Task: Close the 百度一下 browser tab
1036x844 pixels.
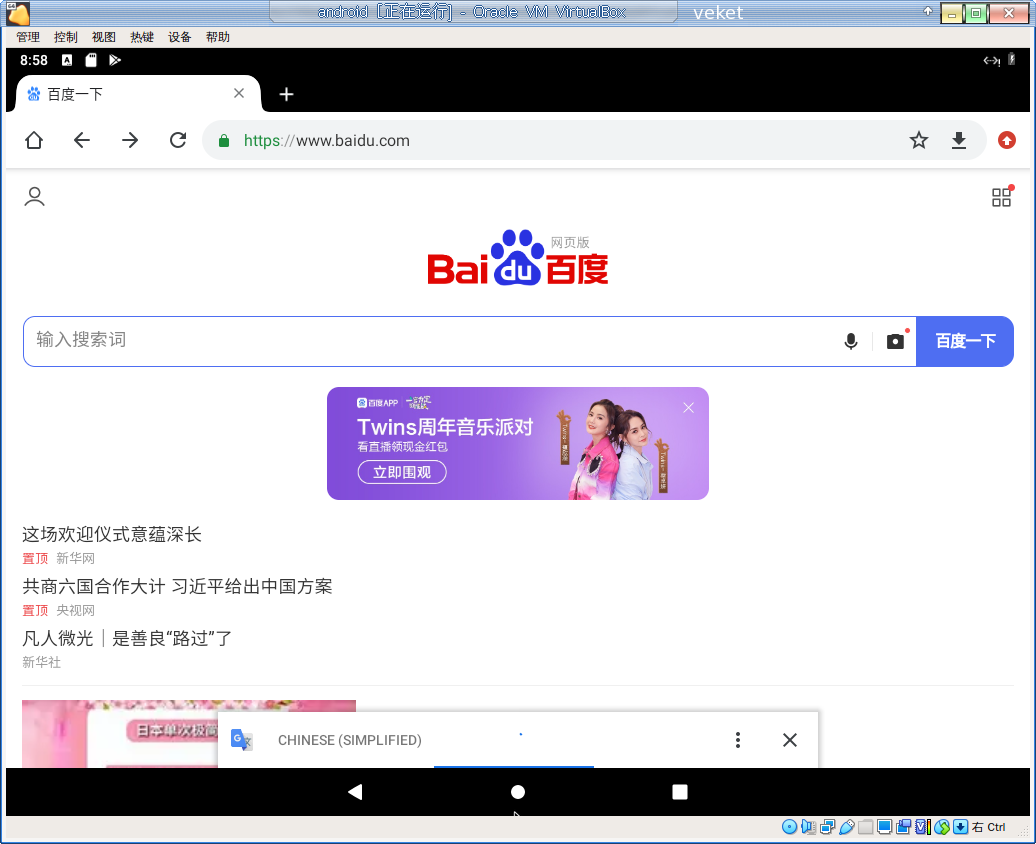Action: (x=239, y=93)
